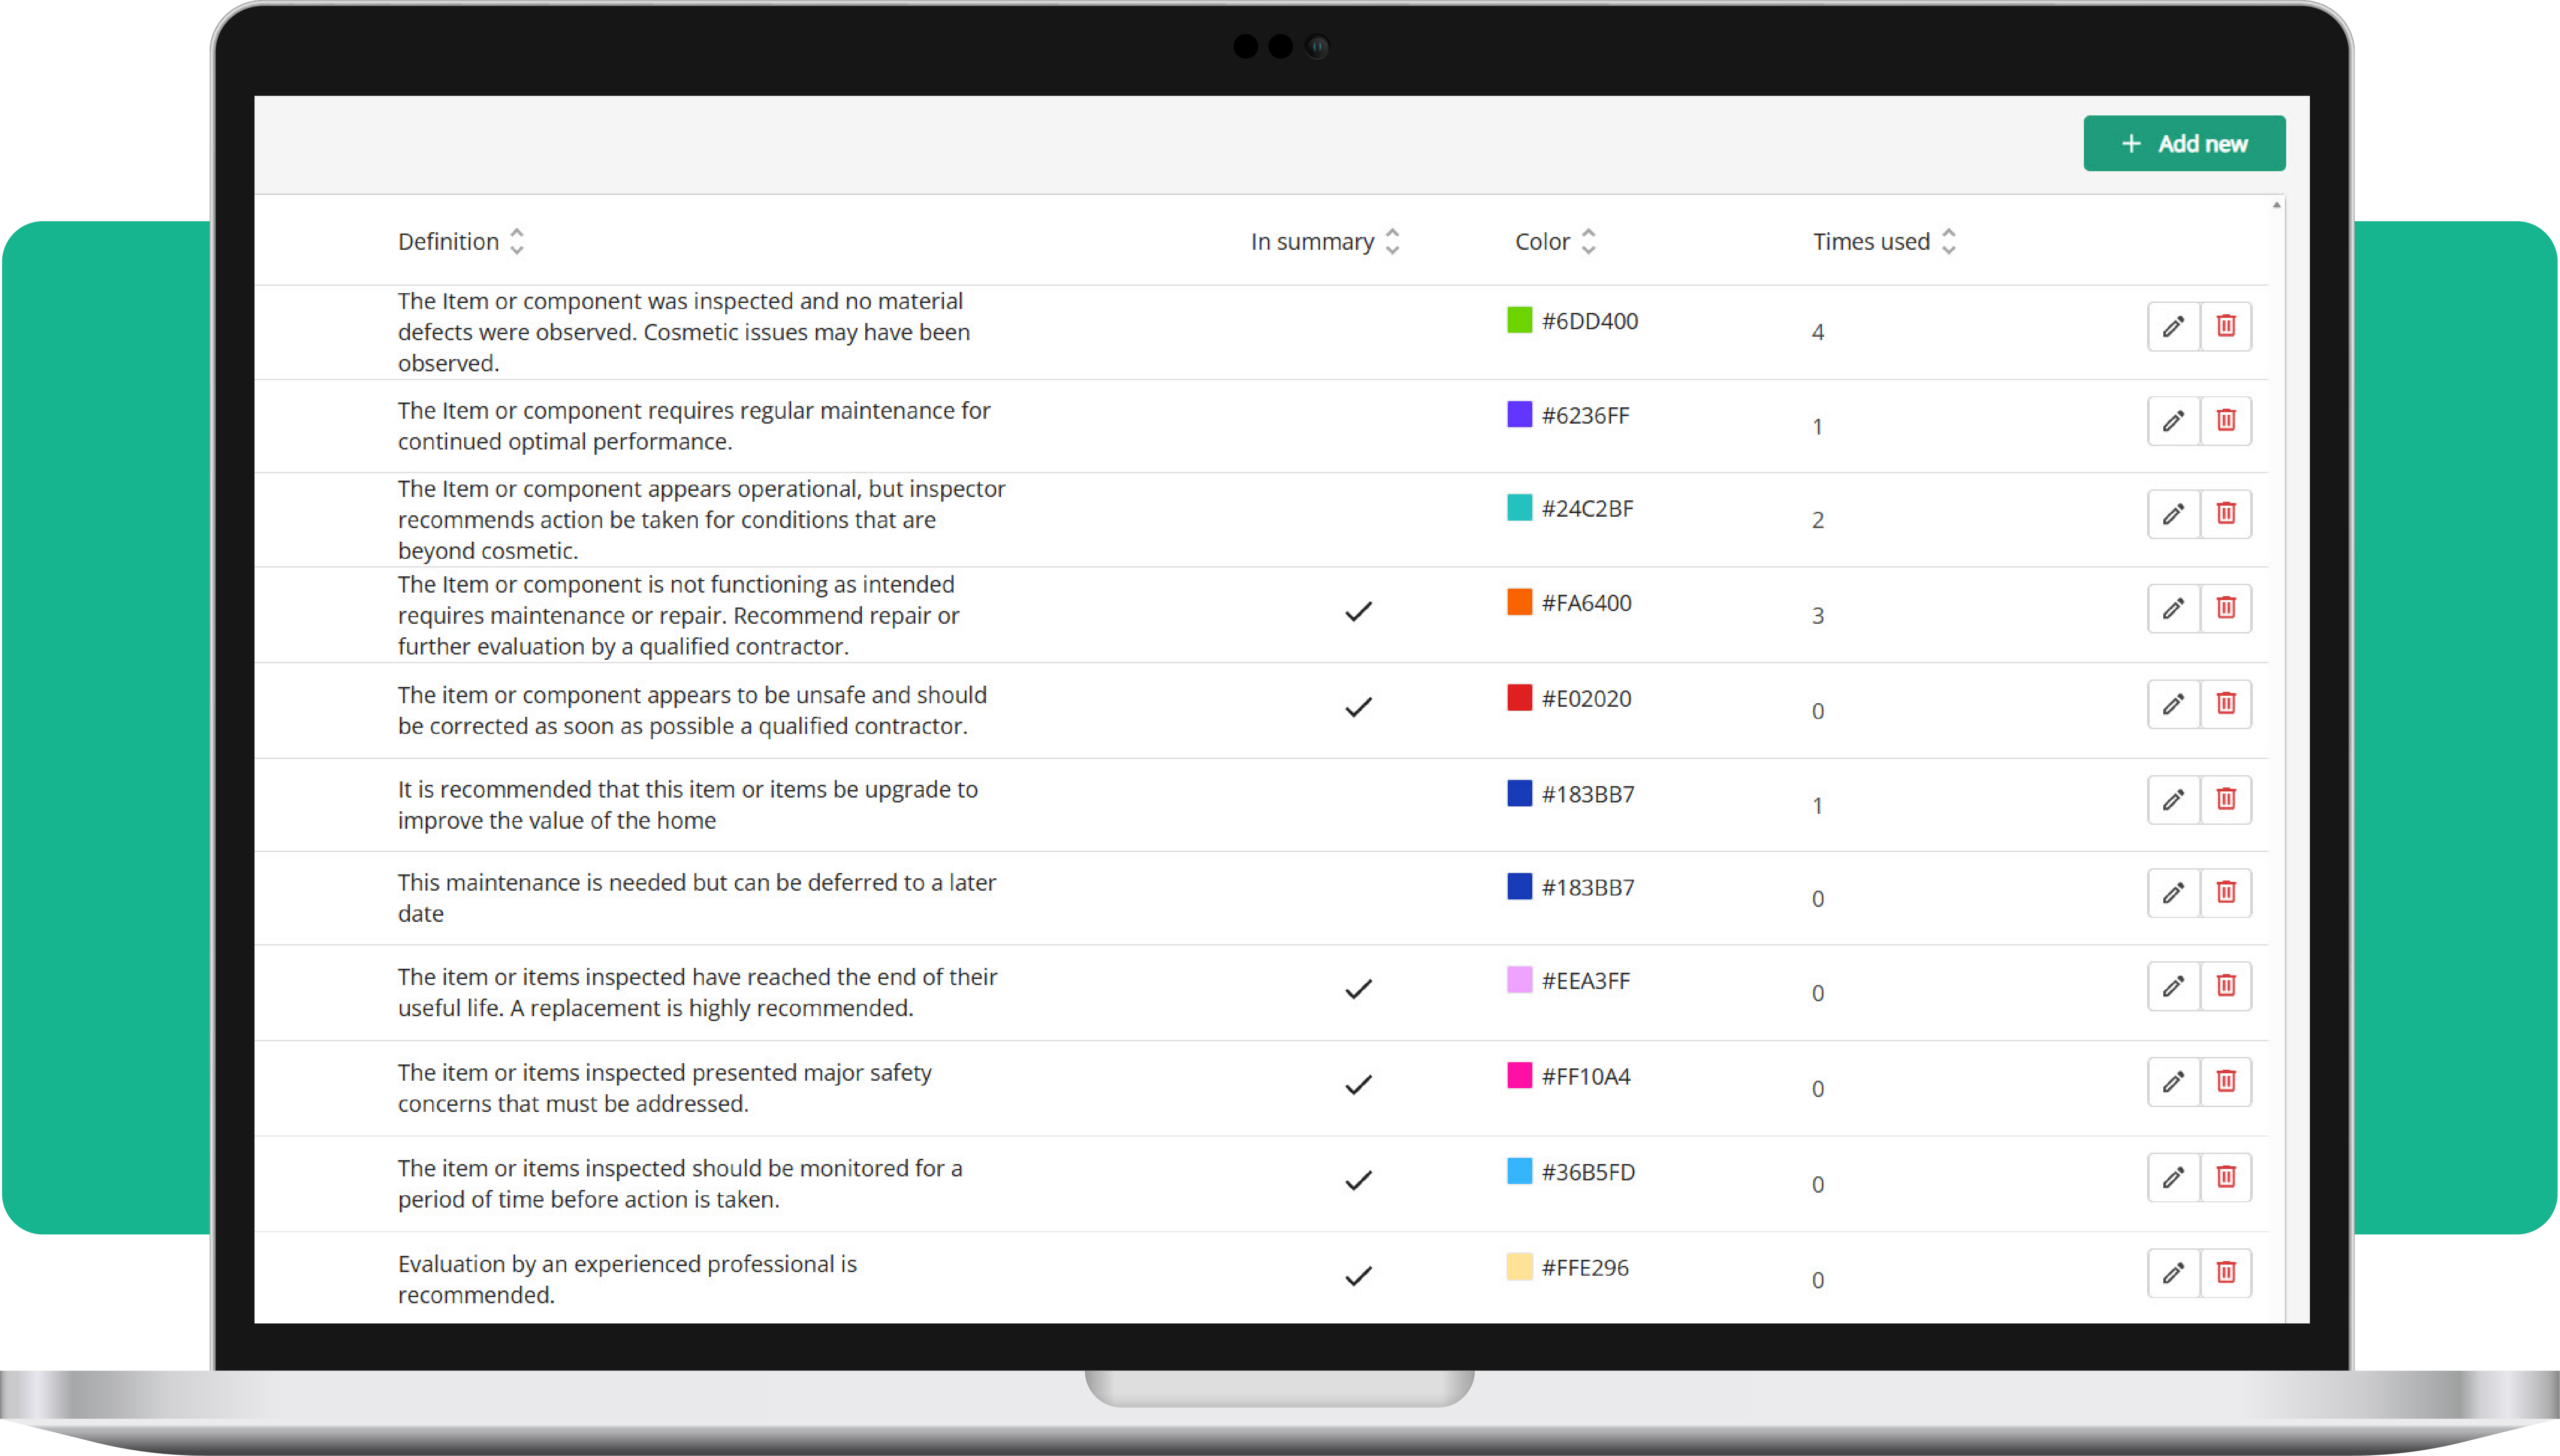
Task: Toggle In summary check for #E02020 row
Action: (1358, 707)
